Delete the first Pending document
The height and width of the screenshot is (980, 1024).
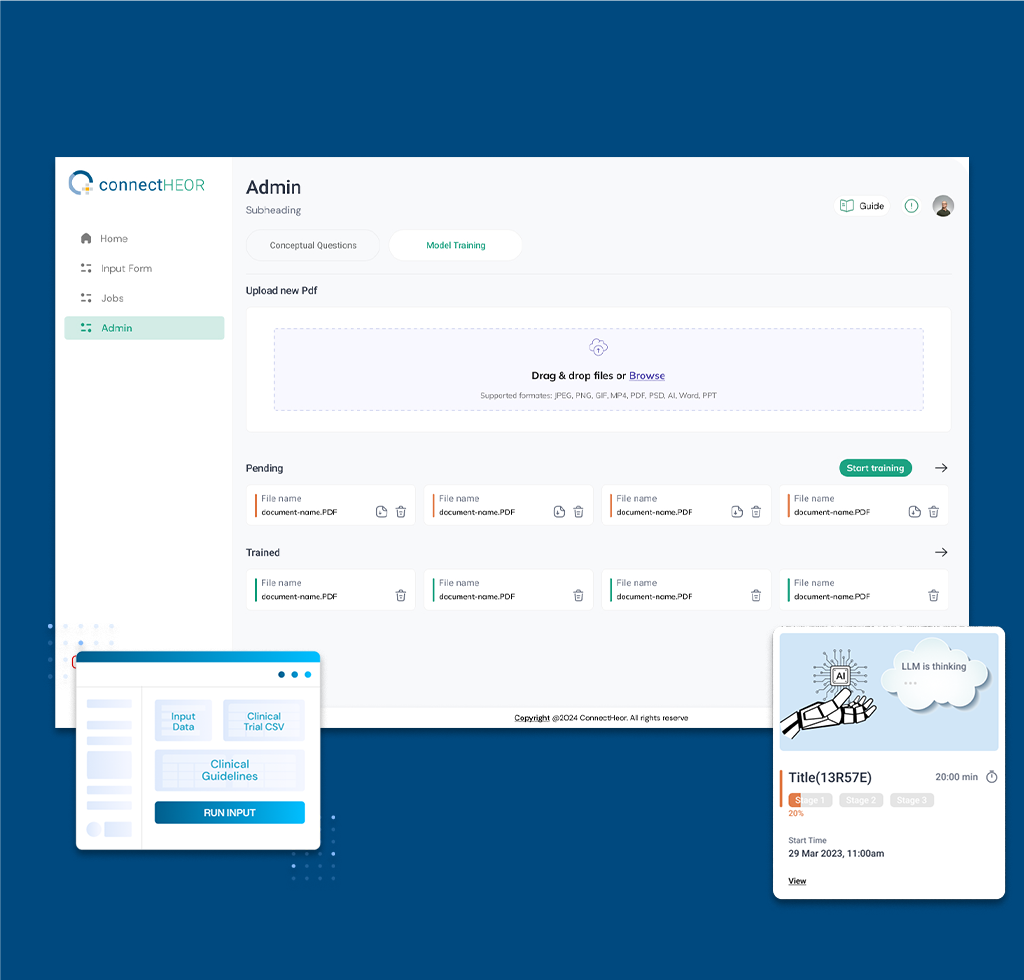point(401,512)
